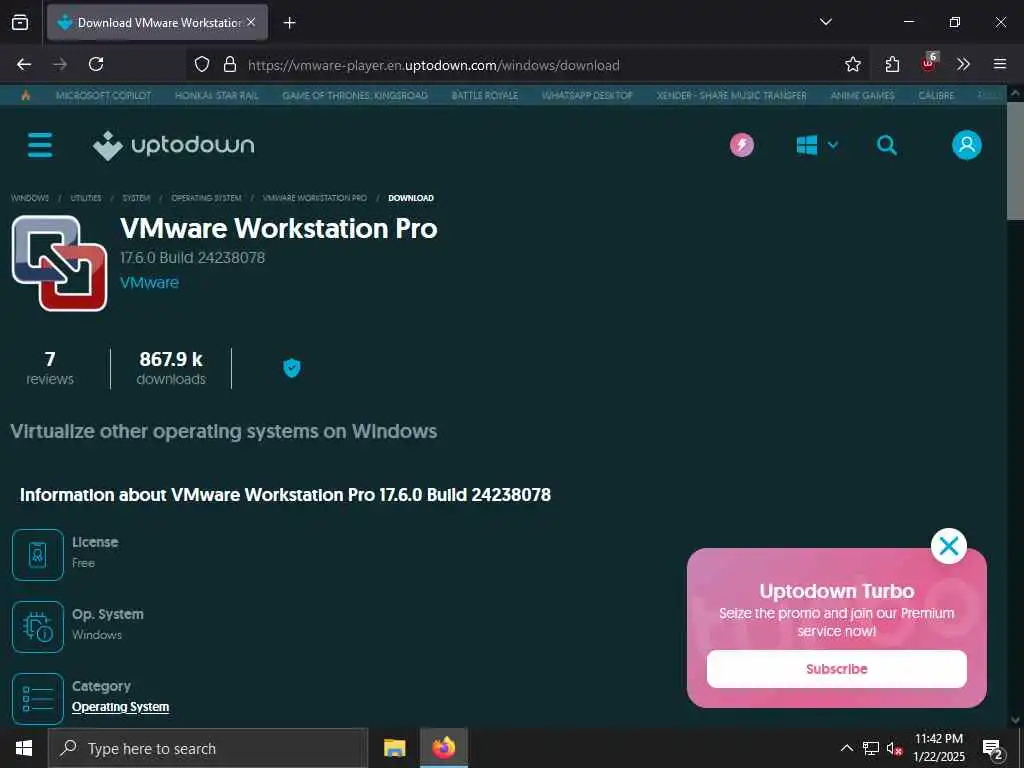Open the WhatsApp Desktop top link
The width and height of the screenshot is (1024, 768).
pyautogui.click(x=587, y=95)
